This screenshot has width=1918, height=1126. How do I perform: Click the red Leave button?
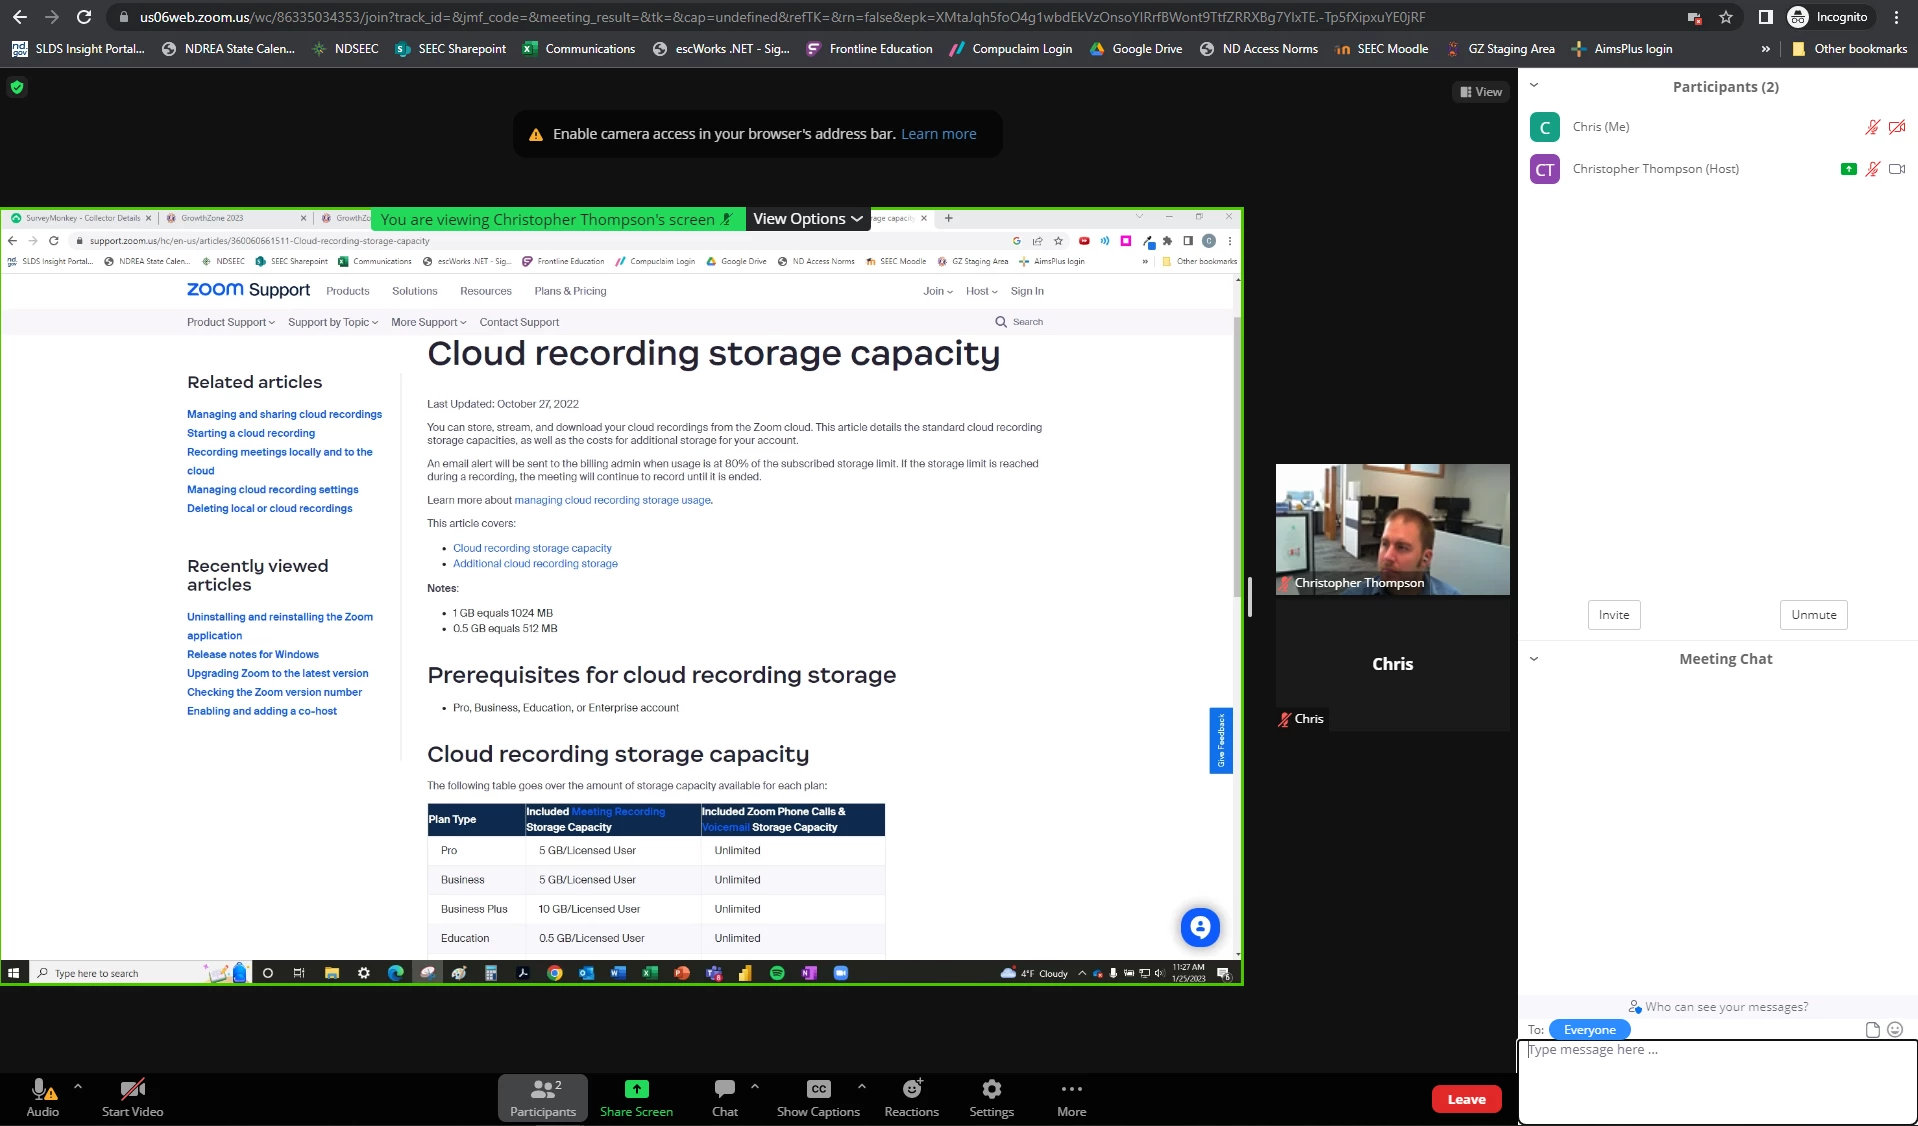[1466, 1099]
